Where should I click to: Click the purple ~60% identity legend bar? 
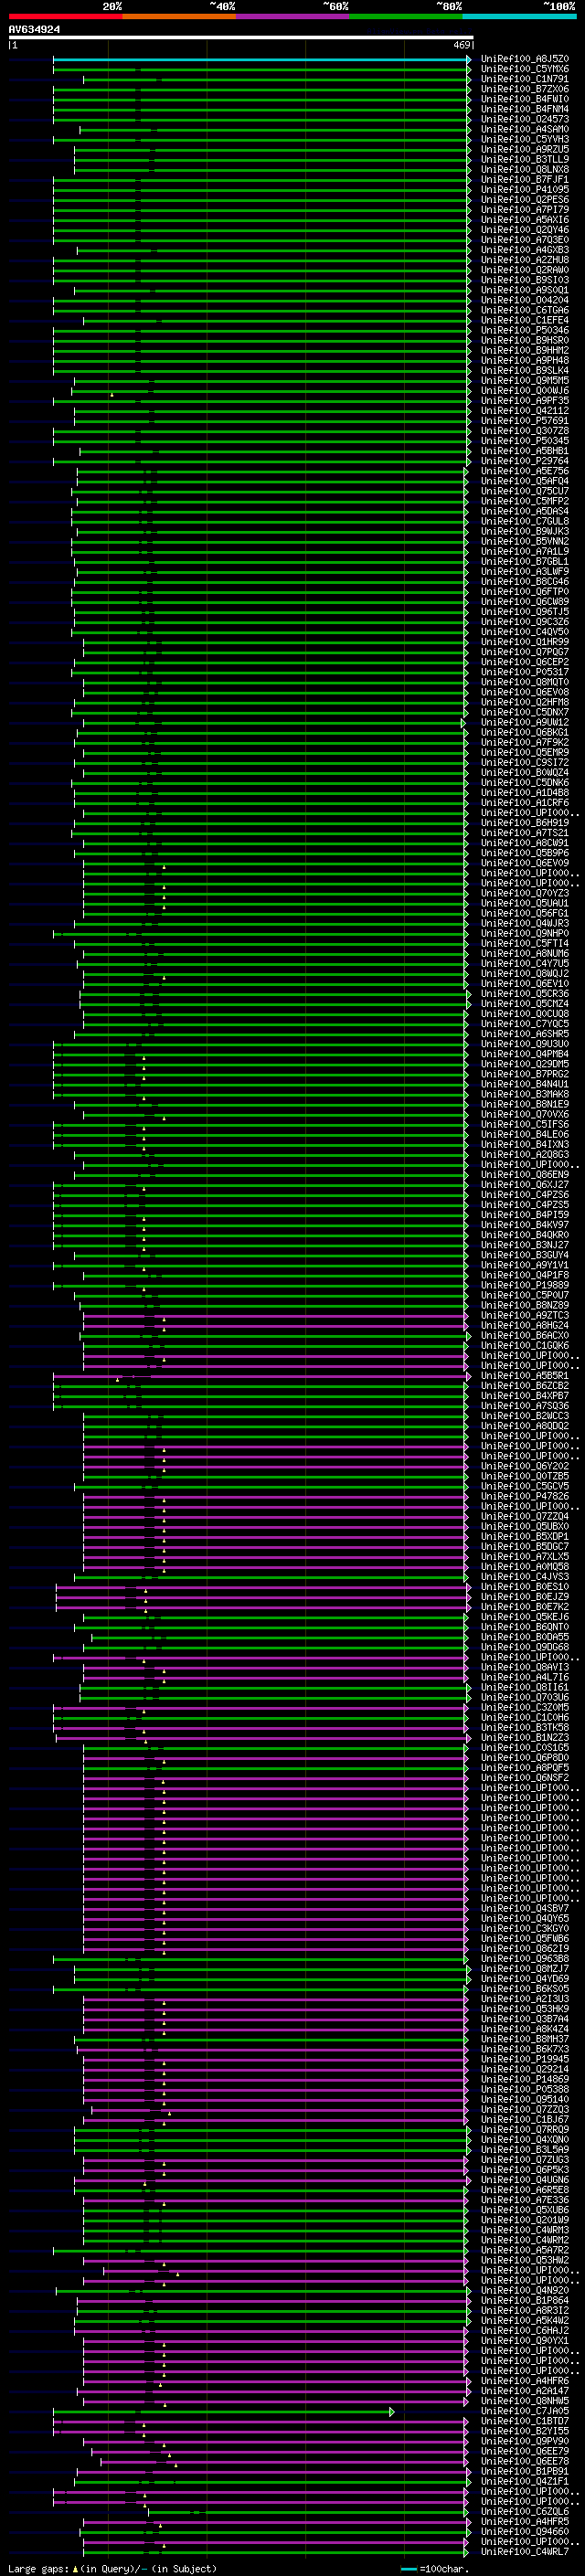pyautogui.click(x=293, y=16)
